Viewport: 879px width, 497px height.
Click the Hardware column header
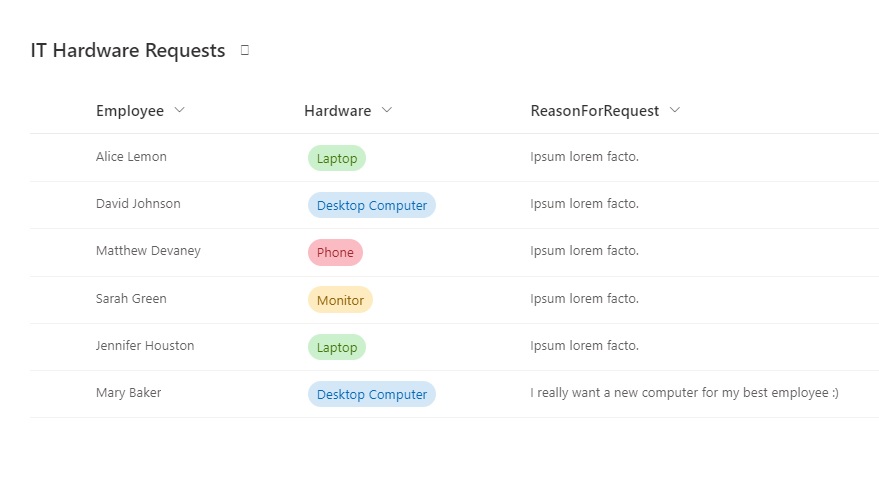[x=337, y=111]
